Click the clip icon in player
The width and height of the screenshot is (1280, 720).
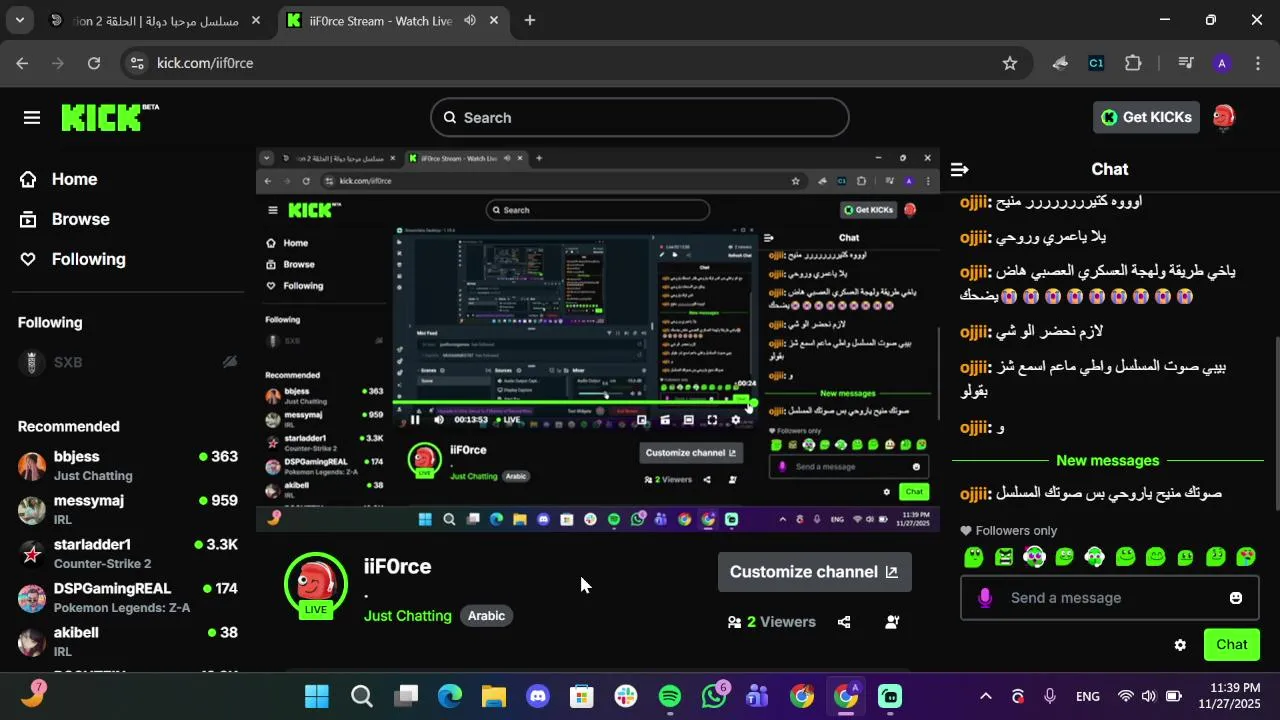(665, 420)
